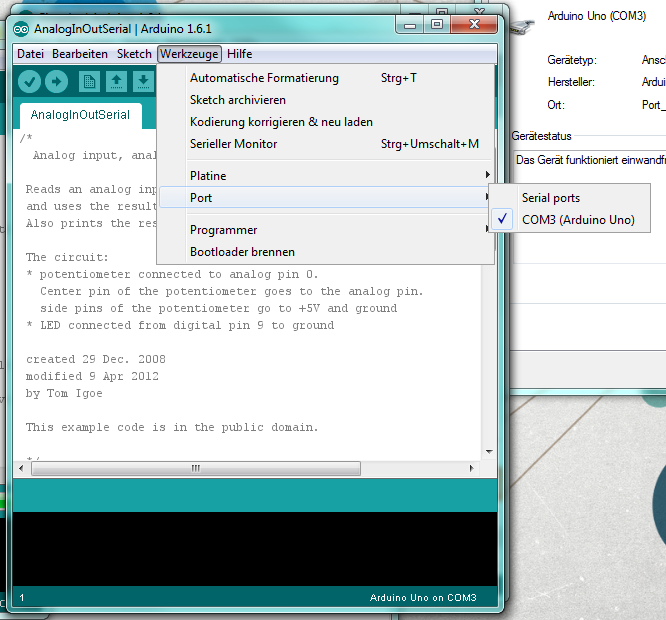Viewport: 666px width, 620px height.
Task: Open a sketch with the up-arrow icon
Action: pos(116,82)
